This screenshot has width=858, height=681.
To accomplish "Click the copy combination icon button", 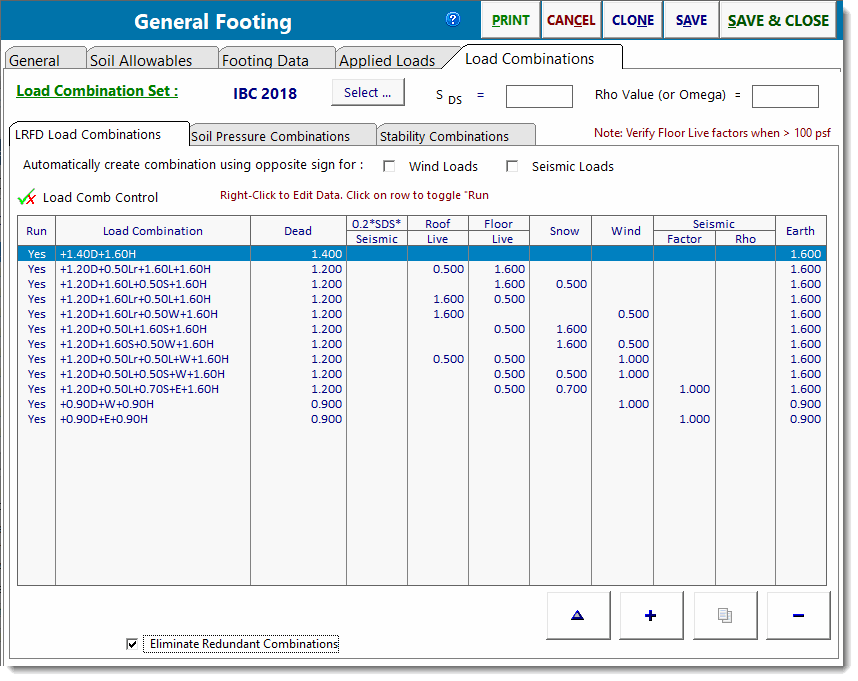I will [x=724, y=615].
